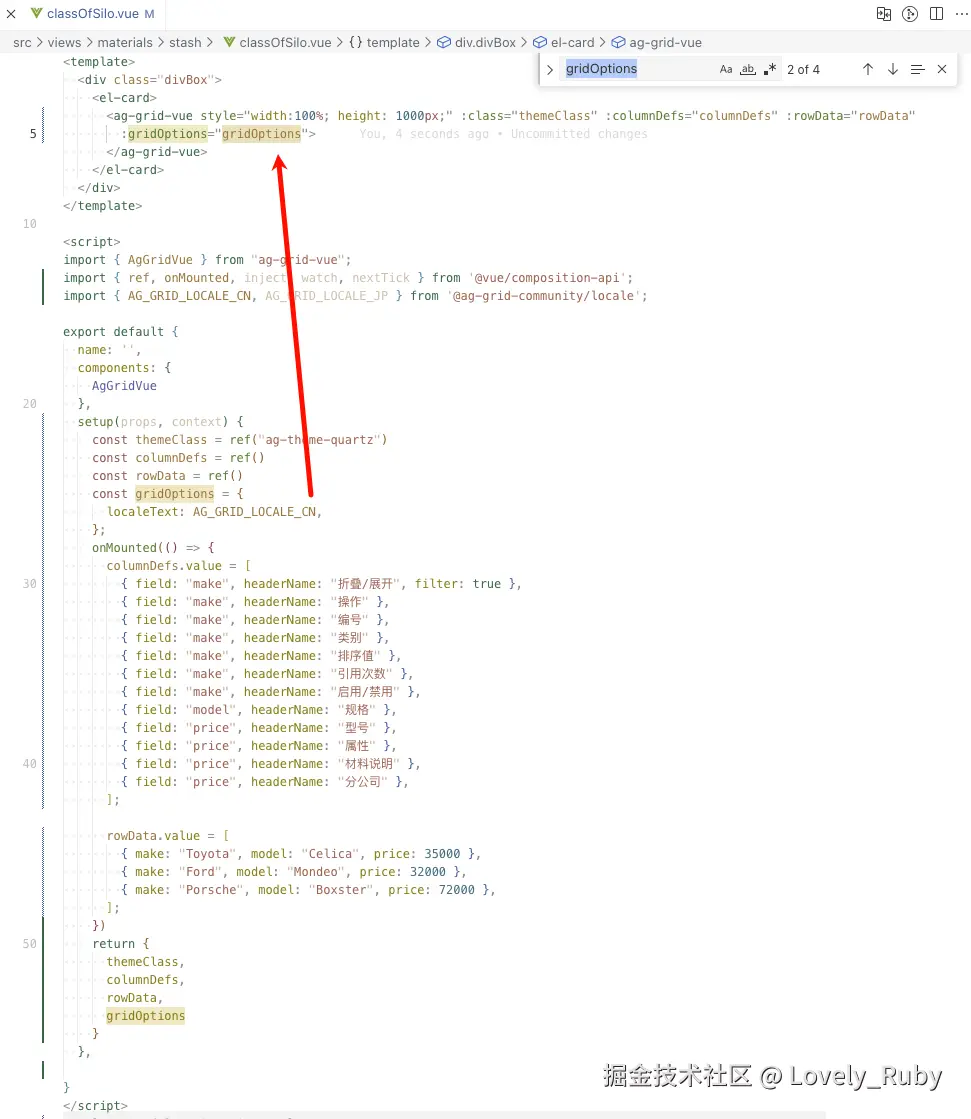Click the localeText: AG_GRID_LOCALE_CN line
Screen dimensions: 971x1119
(214, 512)
